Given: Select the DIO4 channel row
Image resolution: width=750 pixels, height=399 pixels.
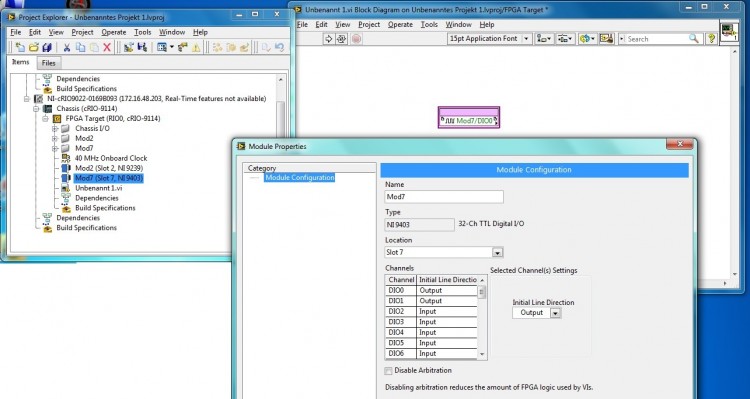Looking at the screenshot, I should [x=431, y=332].
